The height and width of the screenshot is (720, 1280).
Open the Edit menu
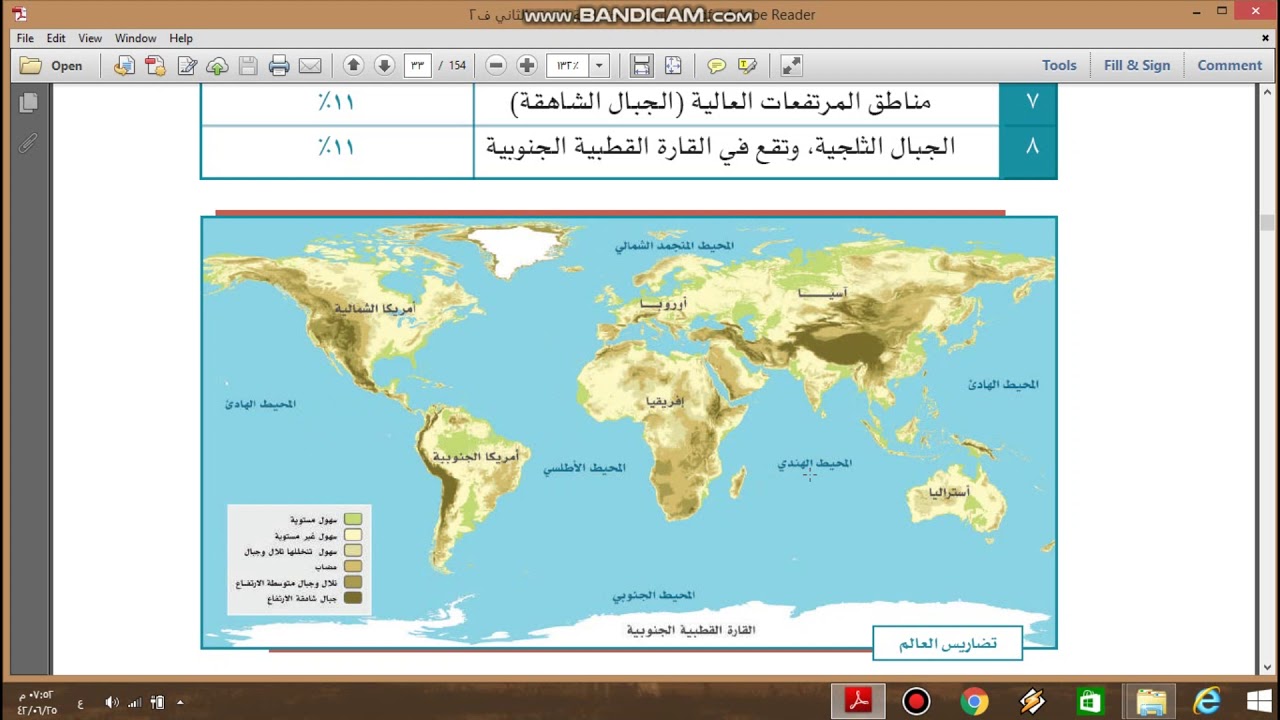point(56,38)
